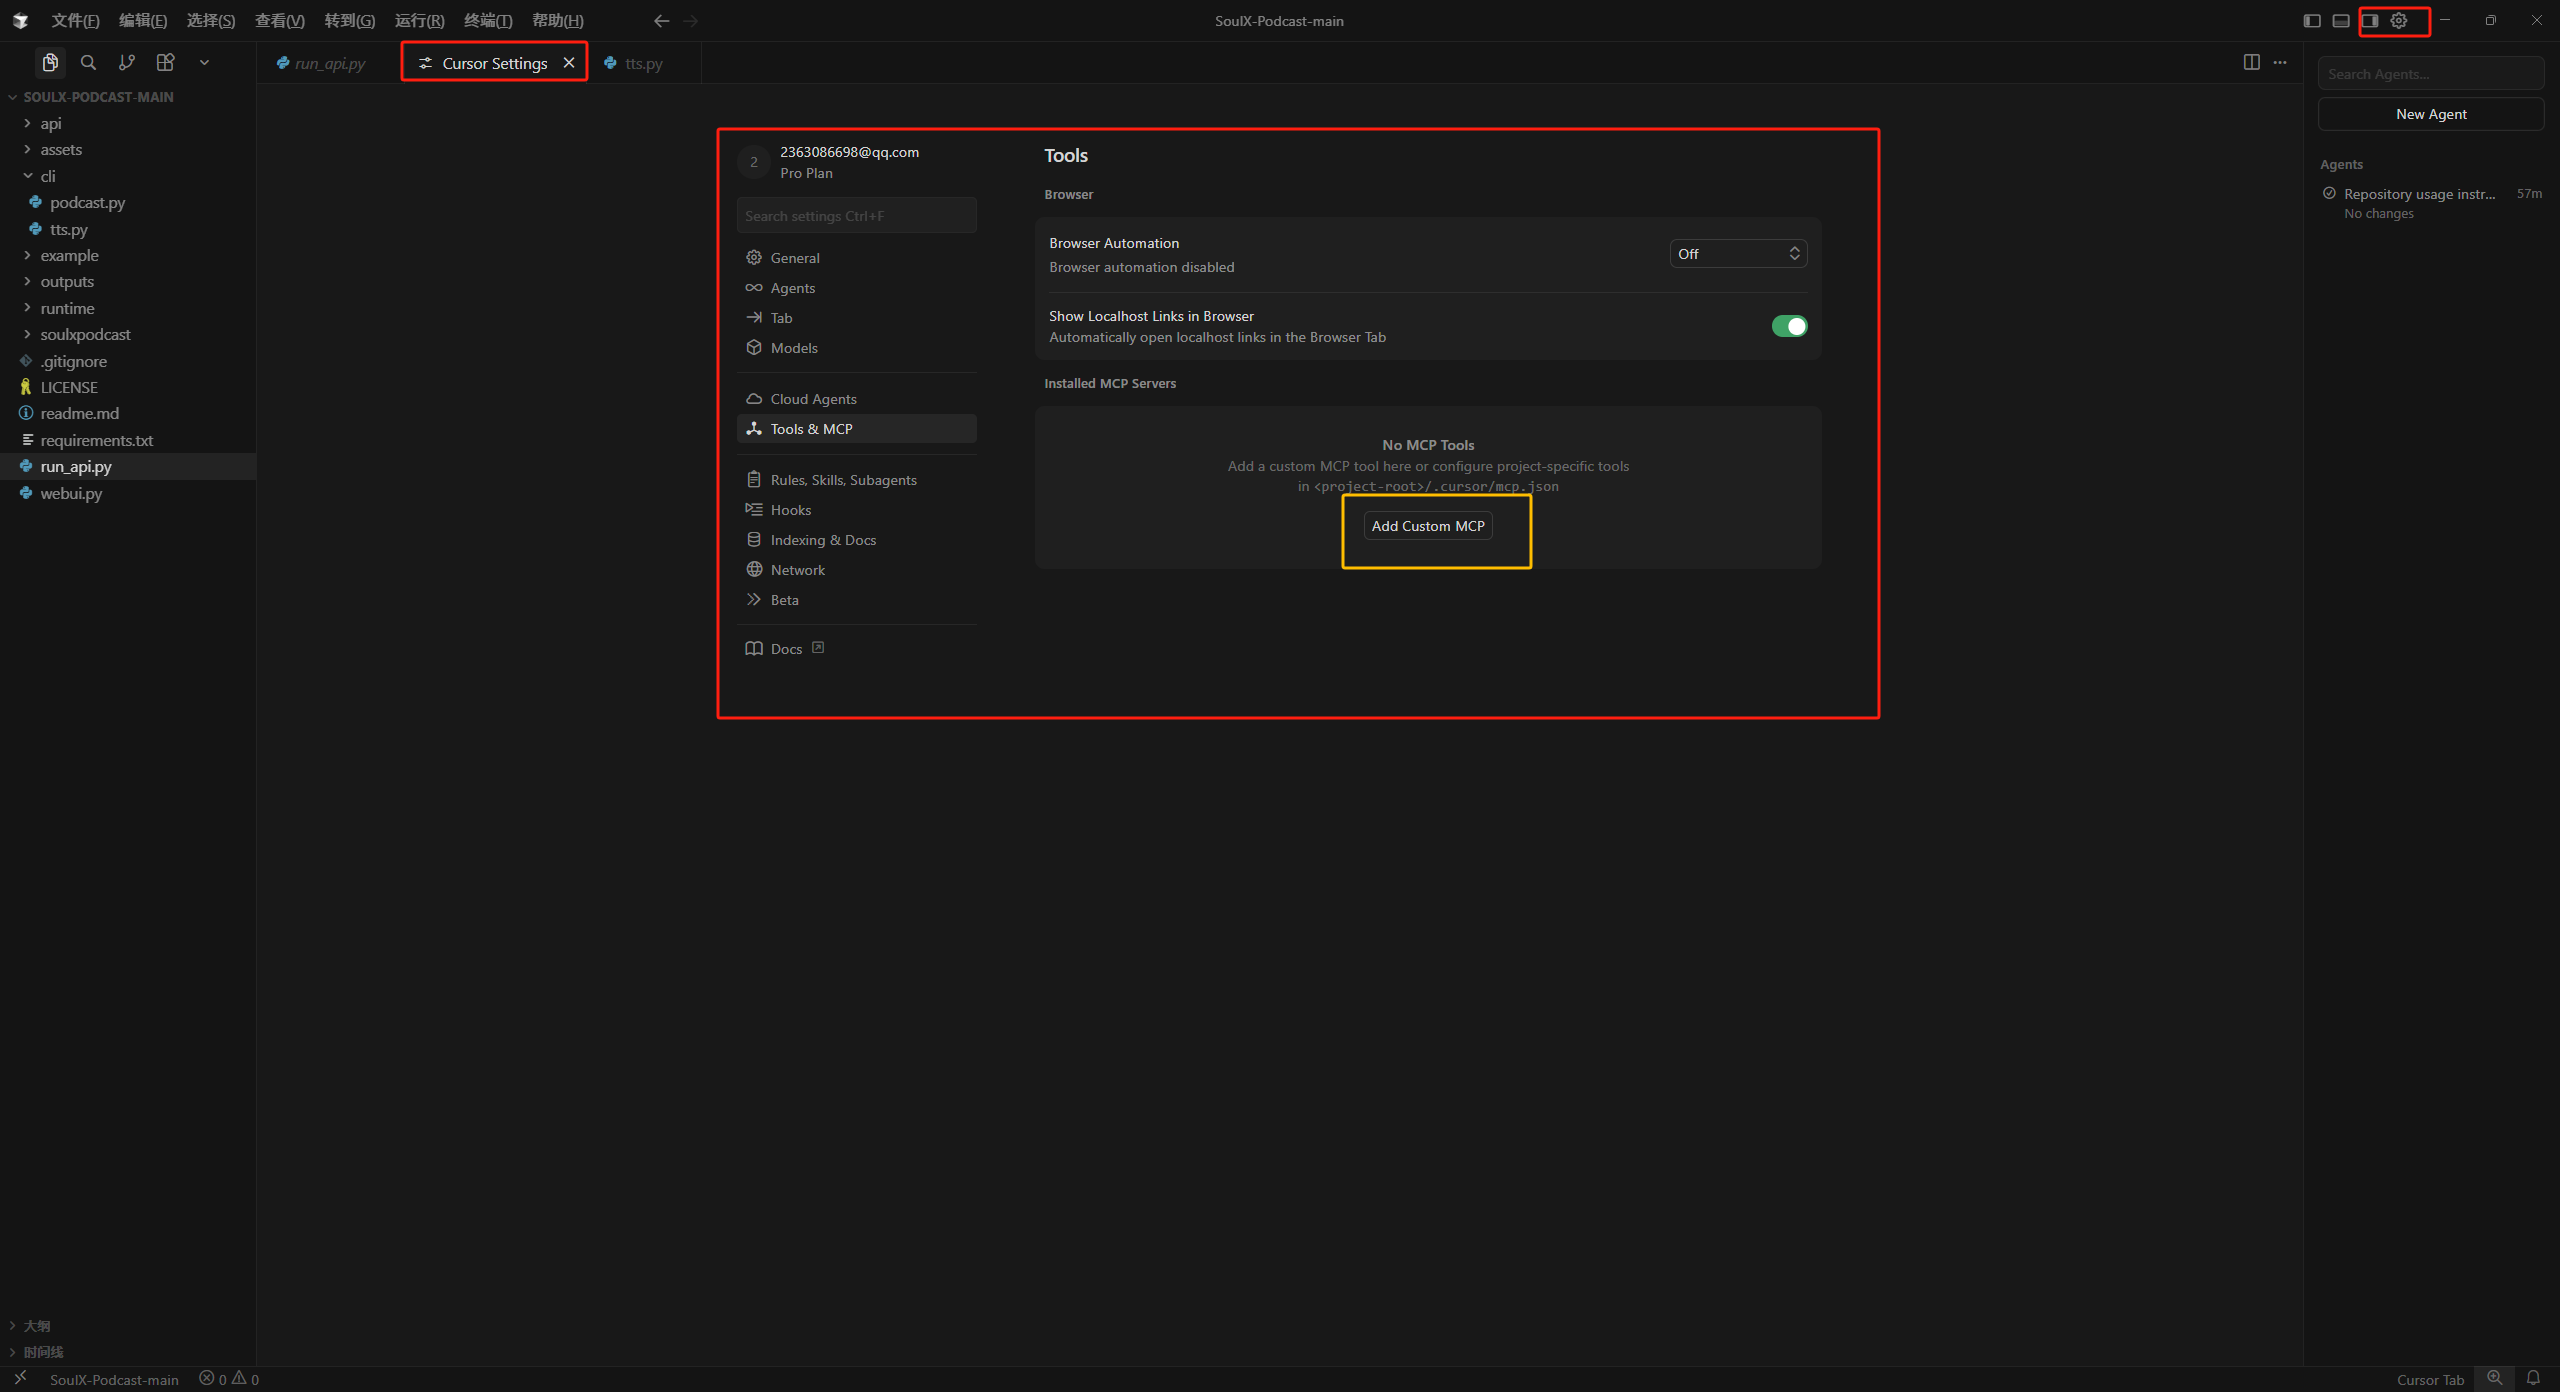The width and height of the screenshot is (2560, 1392).
Task: Click the settings gear in title bar
Action: point(2399,20)
